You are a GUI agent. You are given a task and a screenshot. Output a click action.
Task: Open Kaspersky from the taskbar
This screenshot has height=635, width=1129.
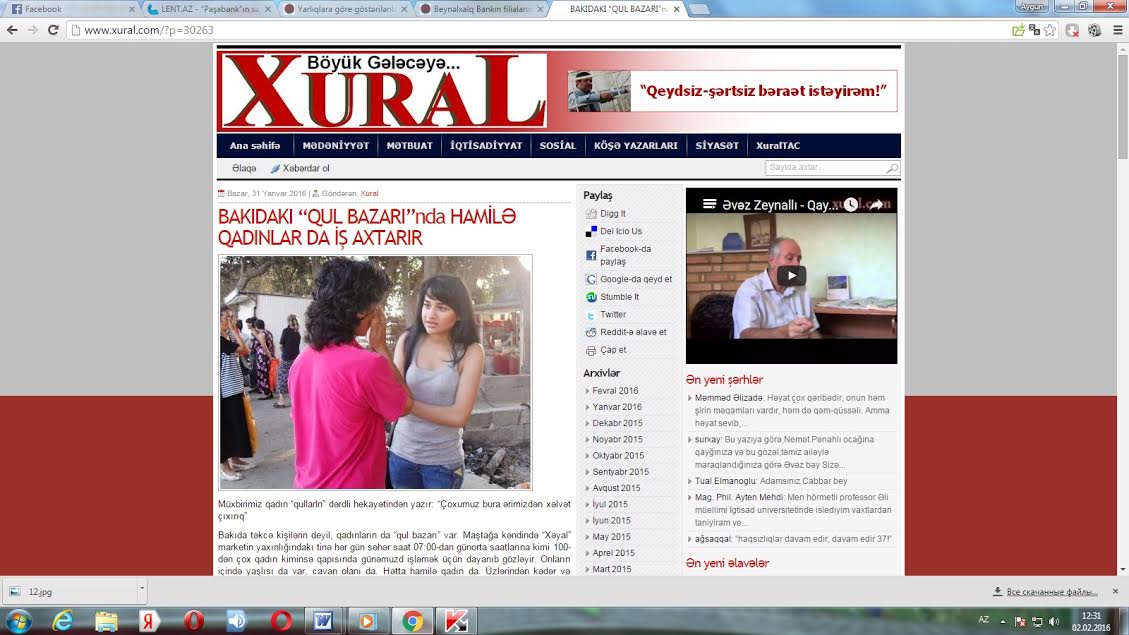point(455,621)
